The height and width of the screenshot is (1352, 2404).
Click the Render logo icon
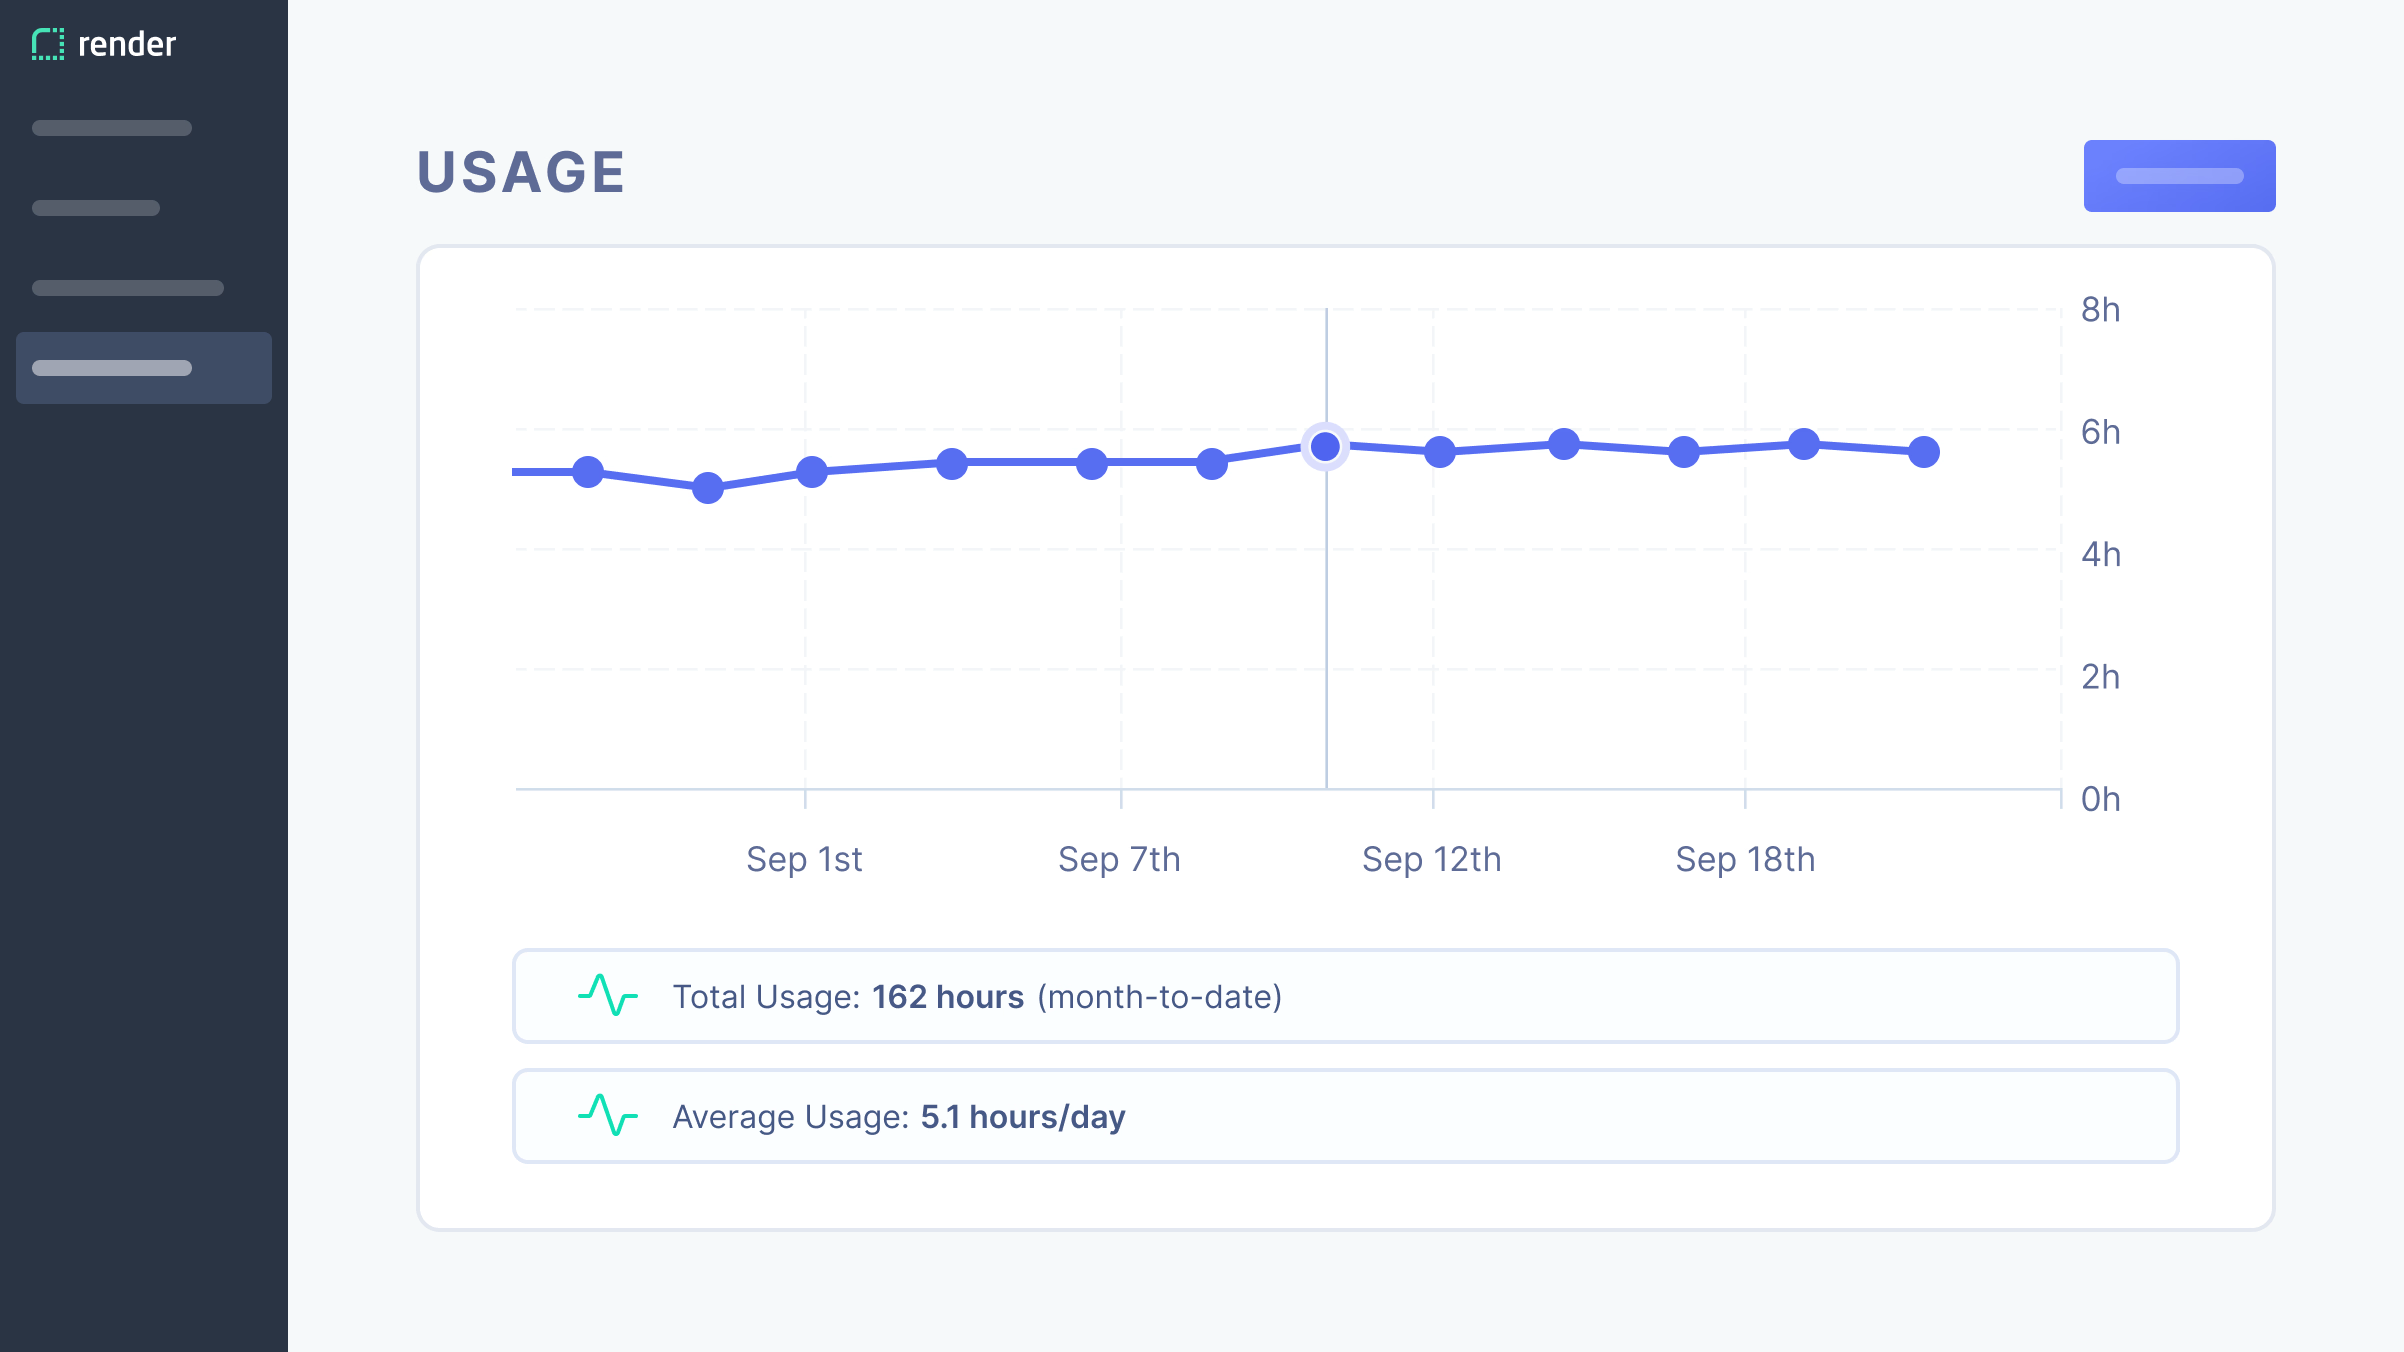tap(47, 44)
